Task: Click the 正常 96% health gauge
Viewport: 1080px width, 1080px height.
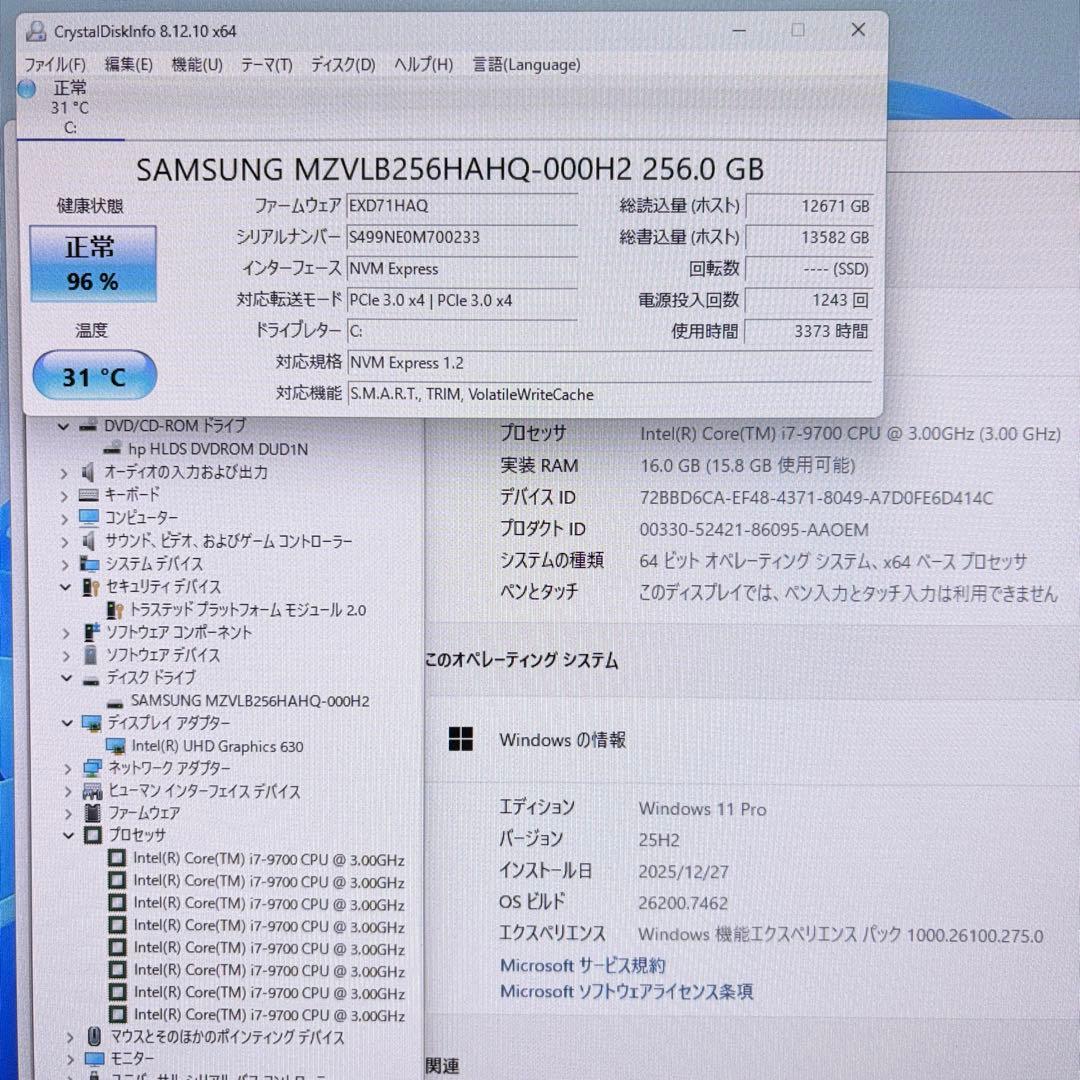Action: coord(93,262)
